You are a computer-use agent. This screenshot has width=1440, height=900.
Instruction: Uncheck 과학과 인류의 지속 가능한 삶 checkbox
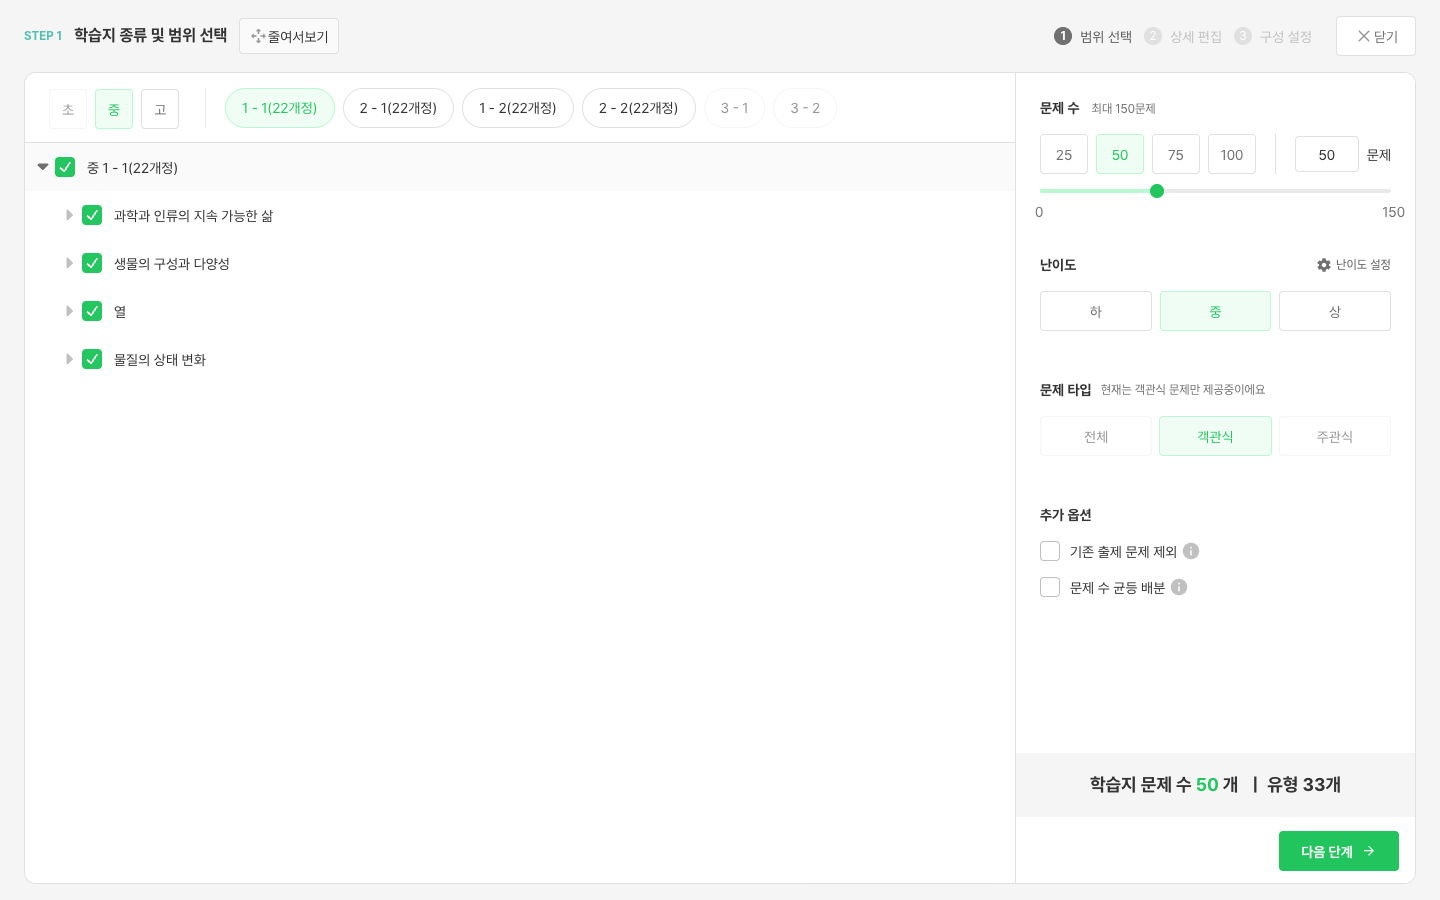tap(92, 215)
